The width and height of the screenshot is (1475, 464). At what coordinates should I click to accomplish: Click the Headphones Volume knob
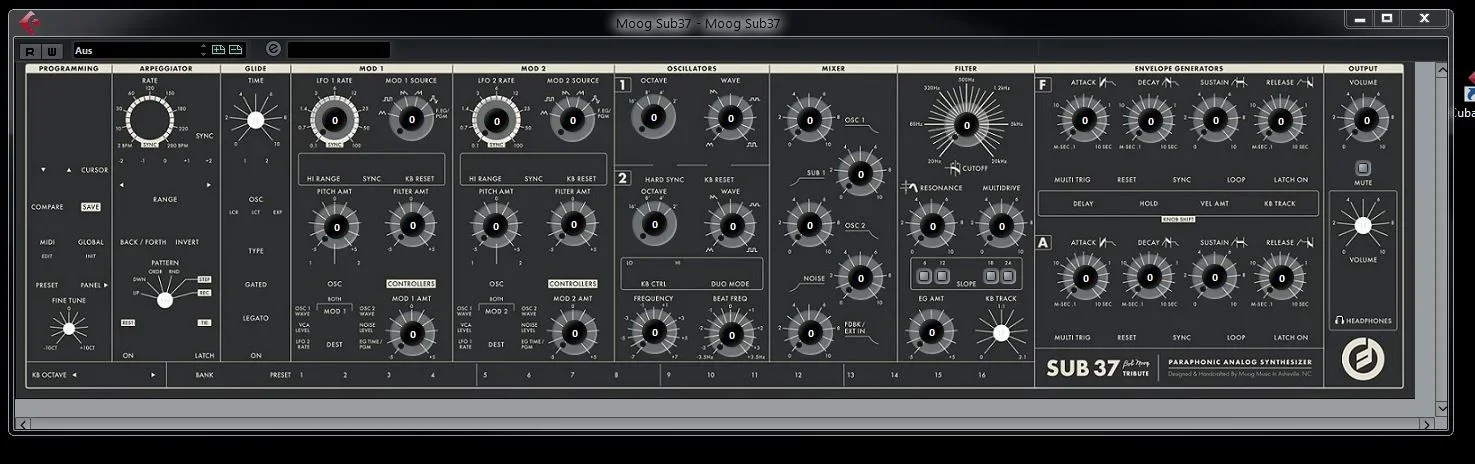(1362, 225)
